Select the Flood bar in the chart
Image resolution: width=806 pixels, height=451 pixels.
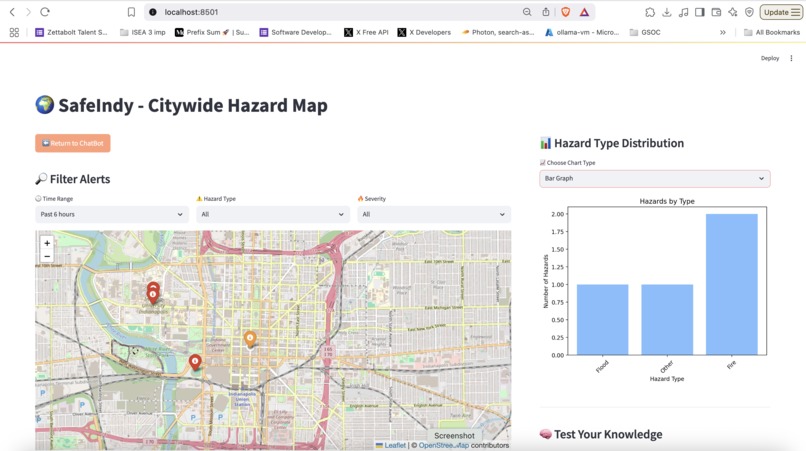point(602,319)
